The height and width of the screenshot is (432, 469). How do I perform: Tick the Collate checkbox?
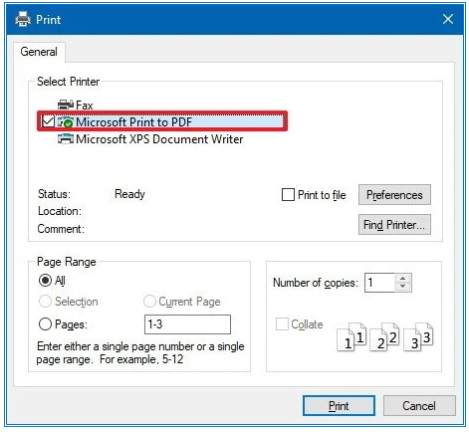pyautogui.click(x=282, y=324)
